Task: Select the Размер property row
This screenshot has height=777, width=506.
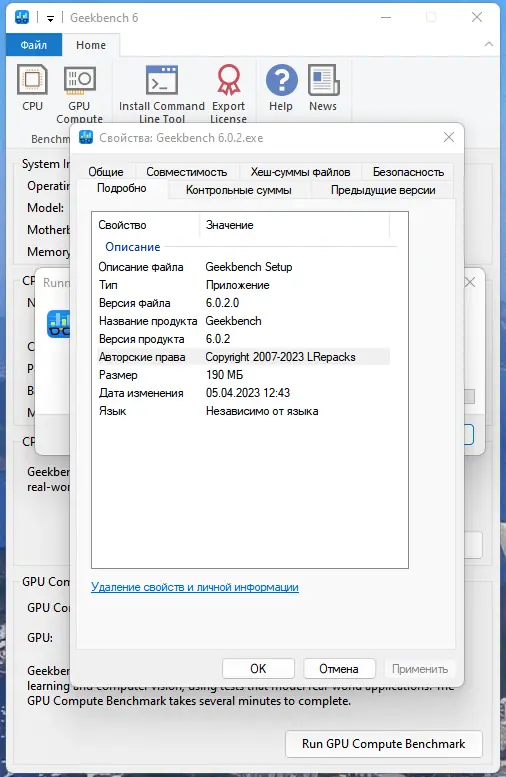Action: 243,375
